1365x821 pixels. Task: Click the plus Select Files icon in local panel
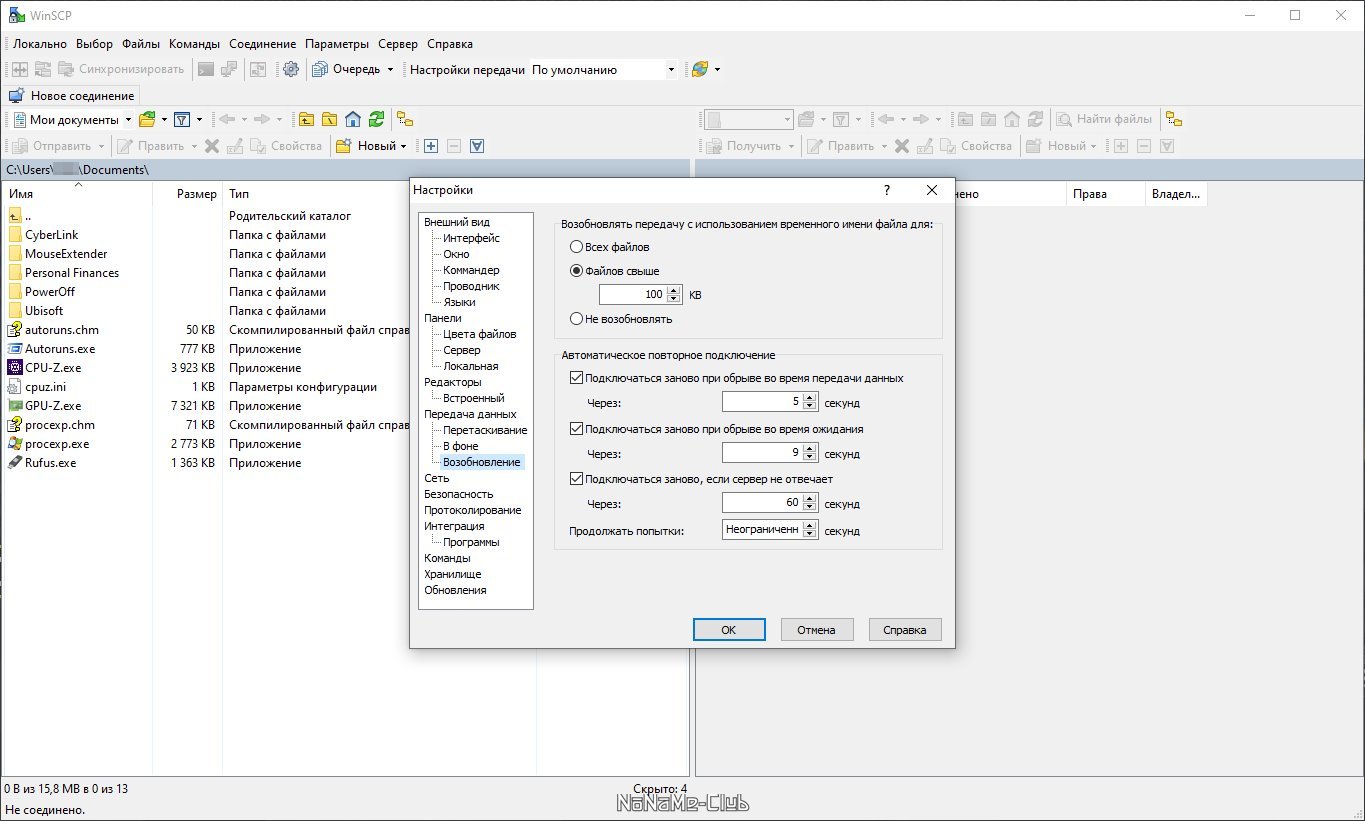(431, 146)
